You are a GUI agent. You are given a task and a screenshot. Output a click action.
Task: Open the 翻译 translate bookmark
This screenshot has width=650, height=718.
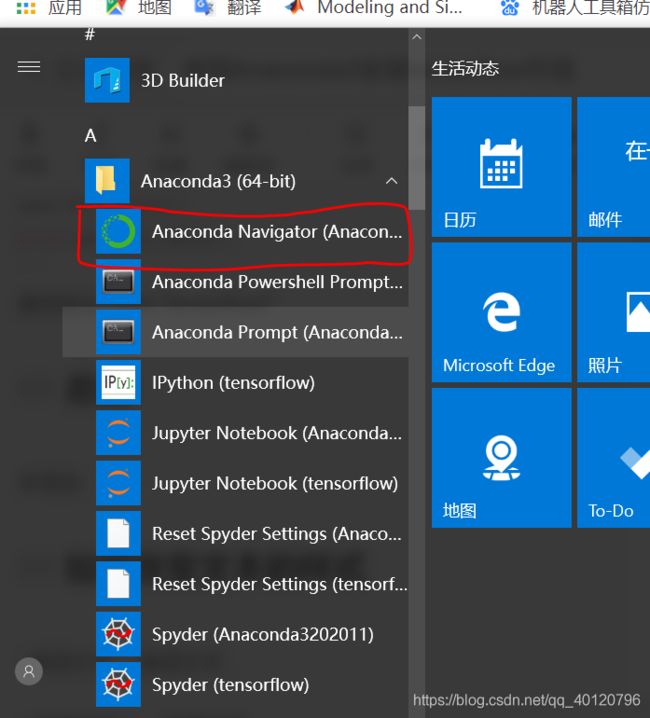pyautogui.click(x=228, y=7)
